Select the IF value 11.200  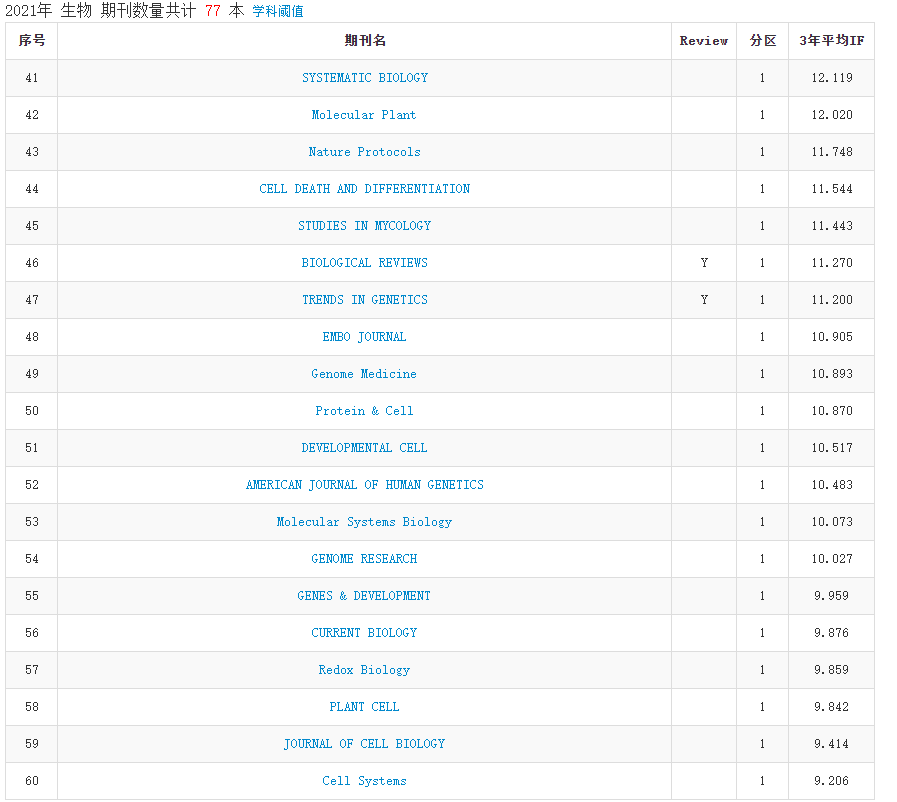(x=832, y=300)
